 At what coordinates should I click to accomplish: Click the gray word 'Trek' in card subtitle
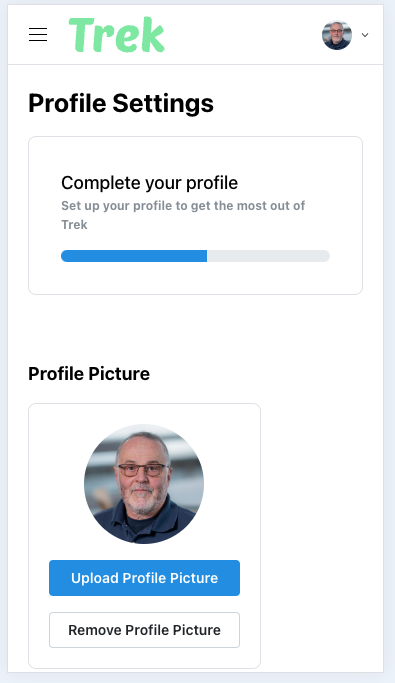coord(74,225)
